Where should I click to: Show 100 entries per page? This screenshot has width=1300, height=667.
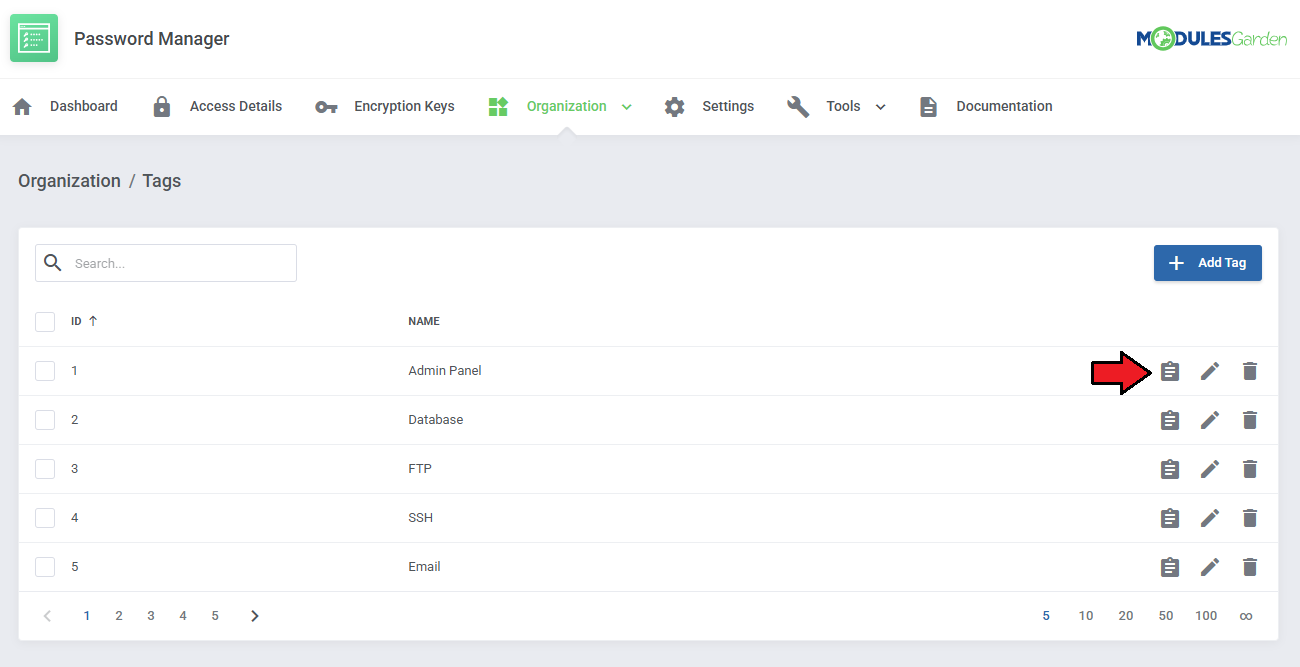(1206, 616)
